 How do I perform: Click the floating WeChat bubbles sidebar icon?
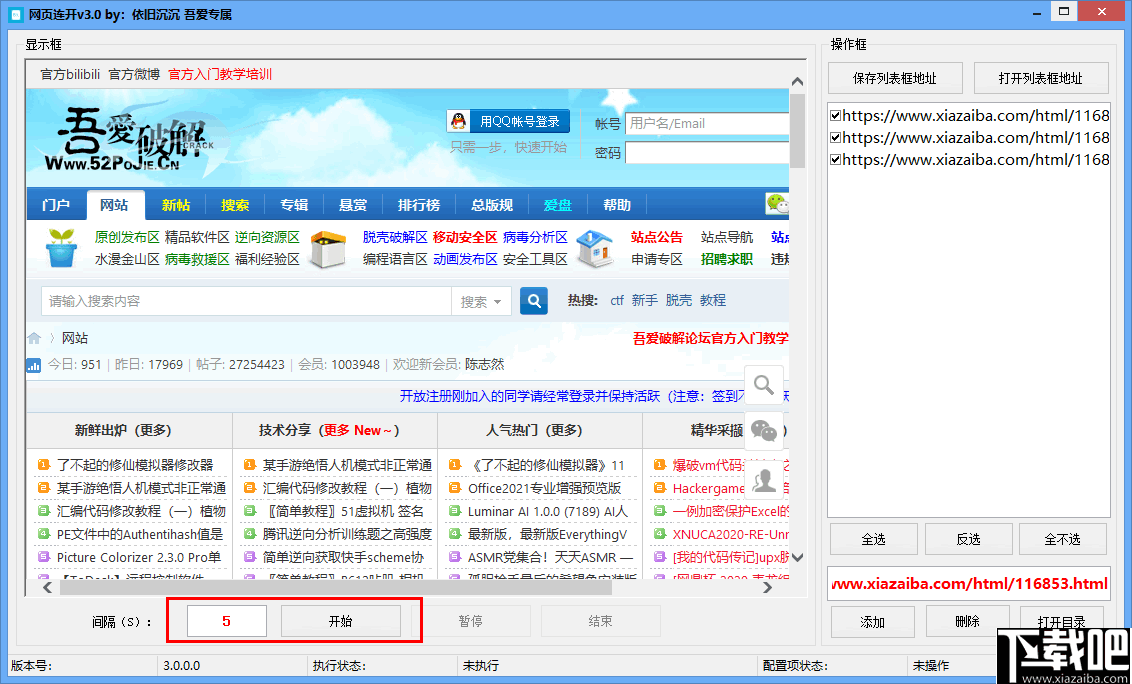(764, 431)
